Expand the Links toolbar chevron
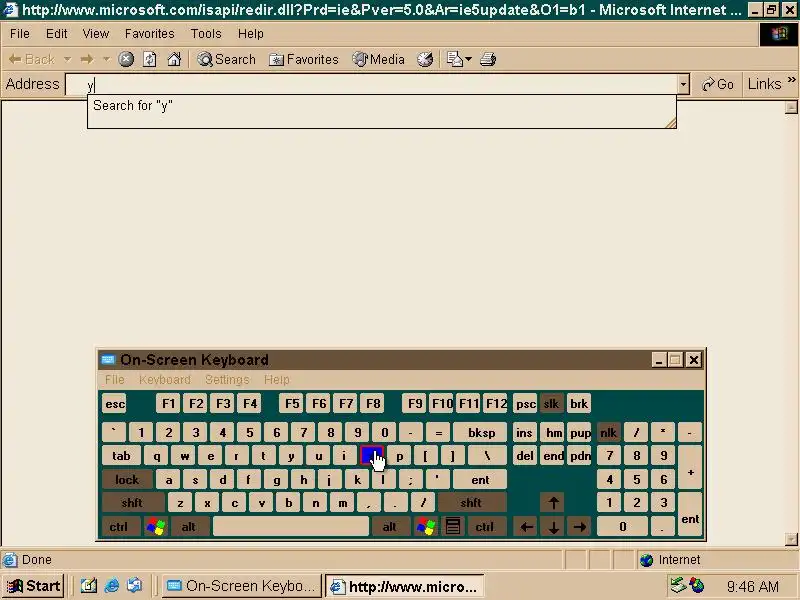The width and height of the screenshot is (800, 600). click(791, 80)
